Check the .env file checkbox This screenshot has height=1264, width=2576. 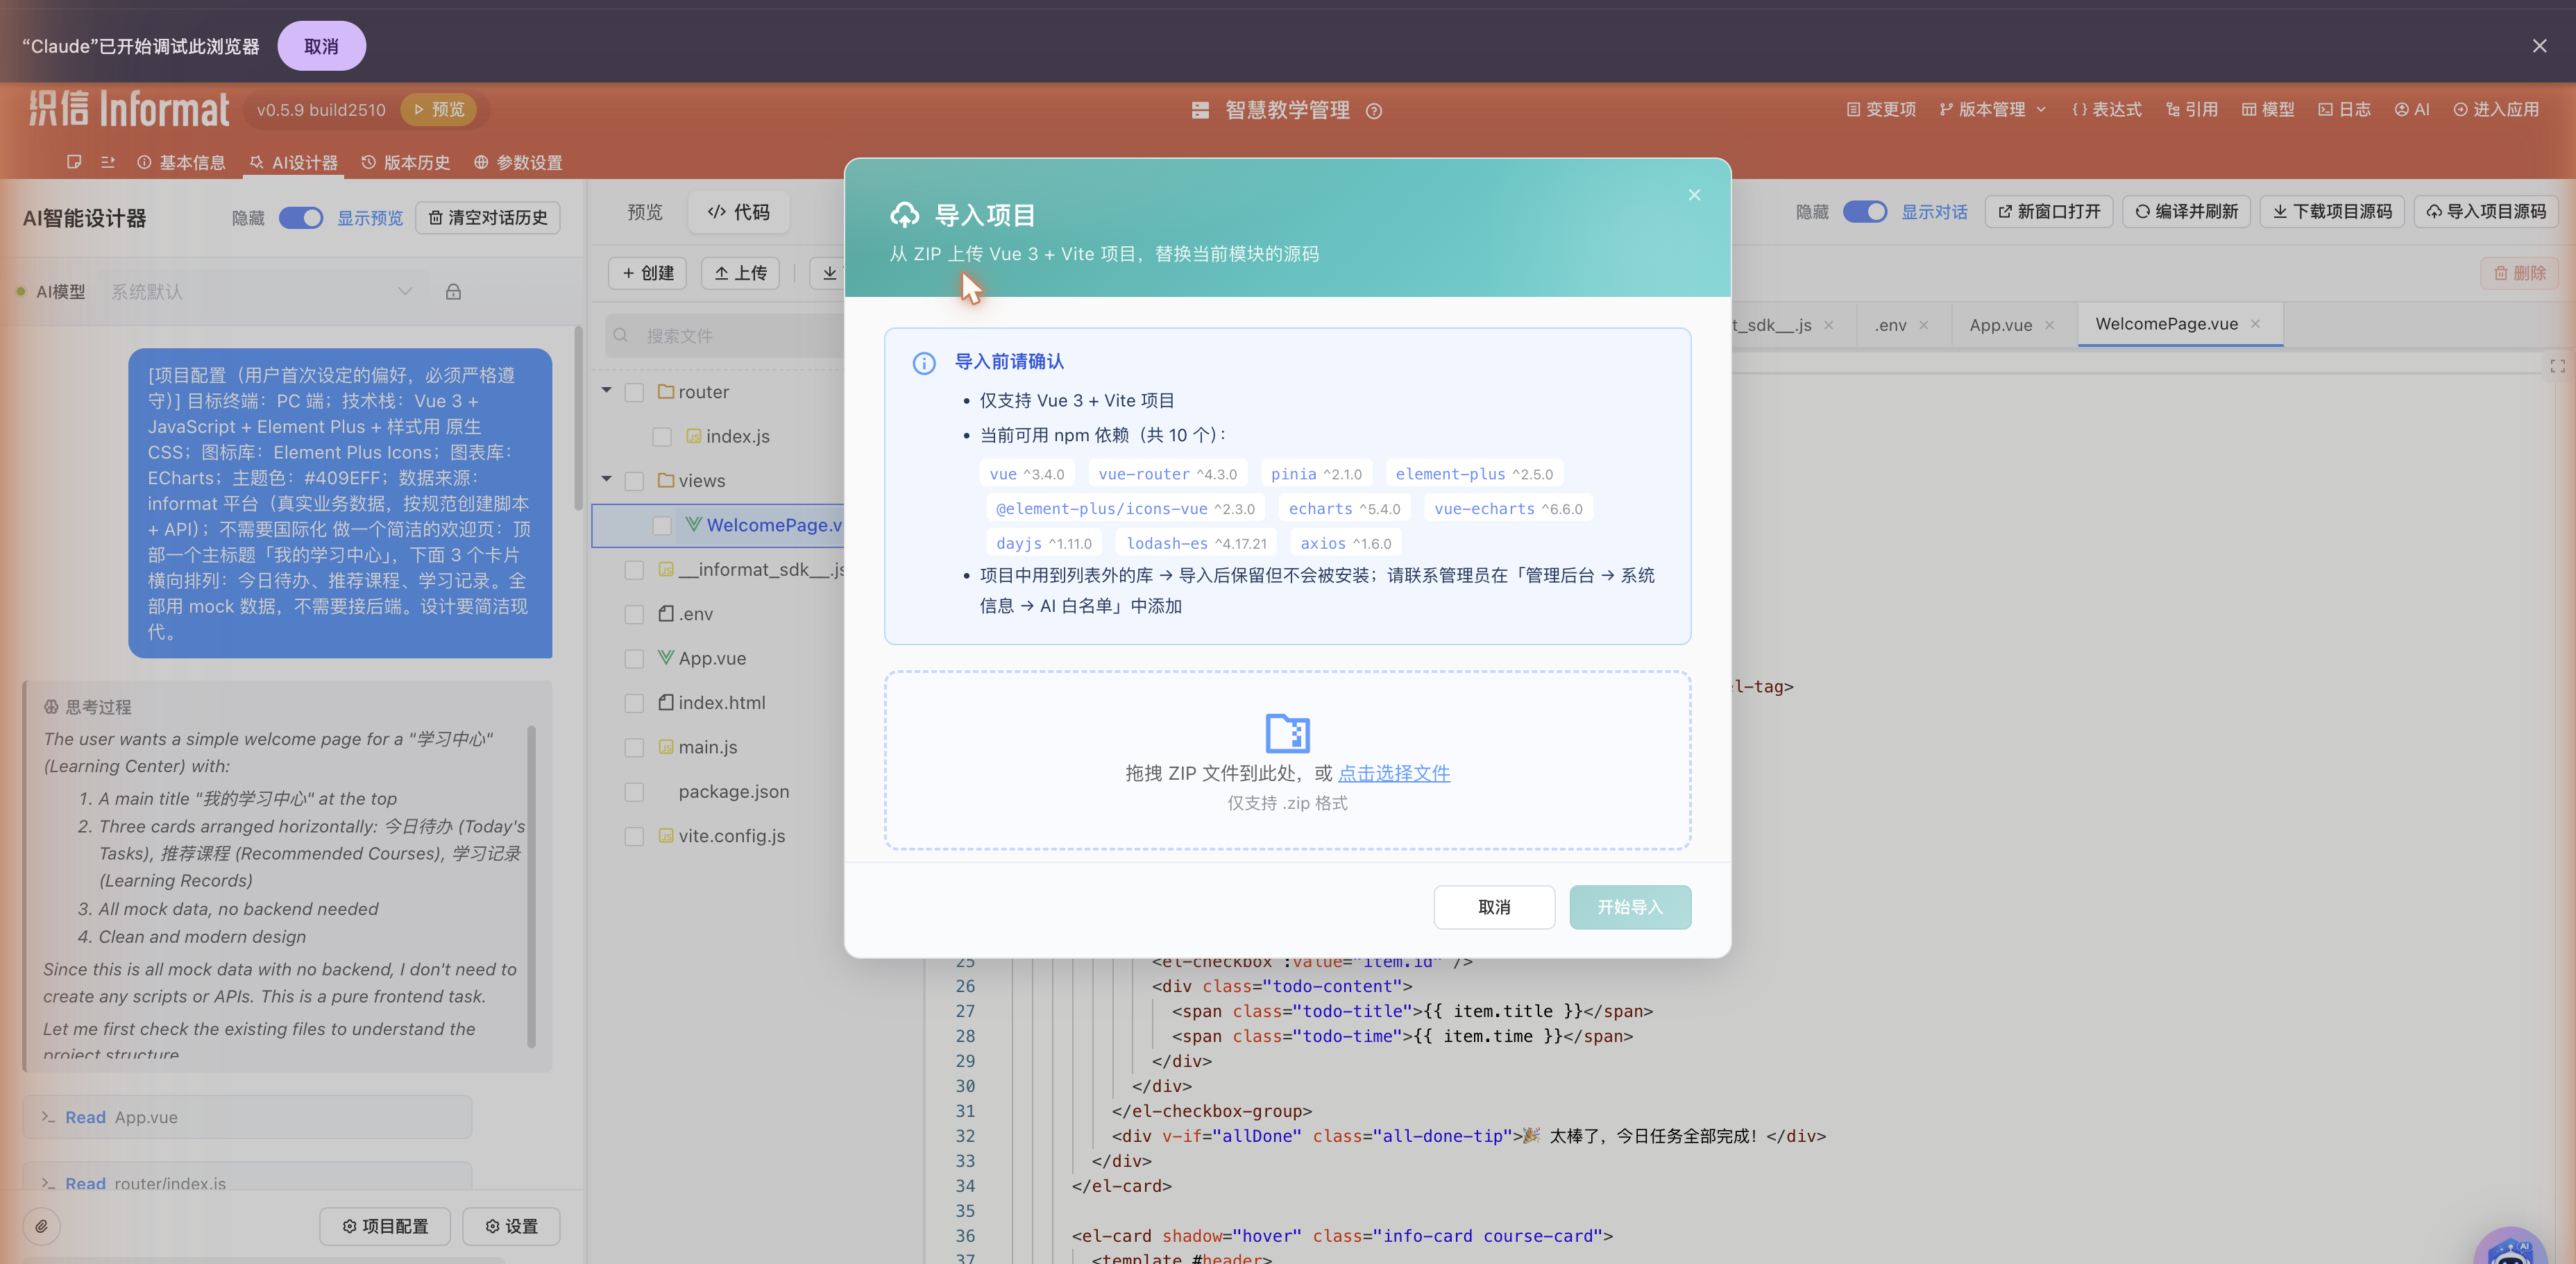pos(633,614)
